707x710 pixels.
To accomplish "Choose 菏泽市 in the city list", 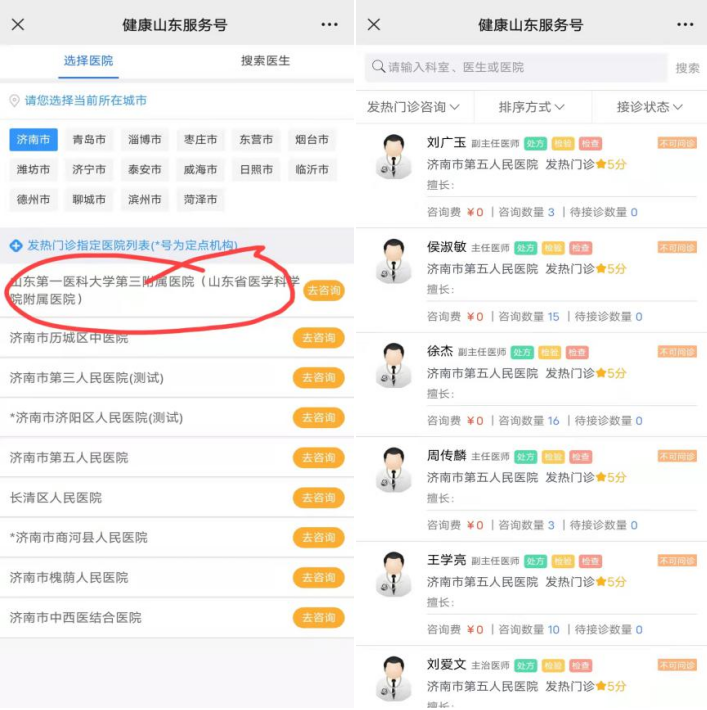I will click(201, 200).
